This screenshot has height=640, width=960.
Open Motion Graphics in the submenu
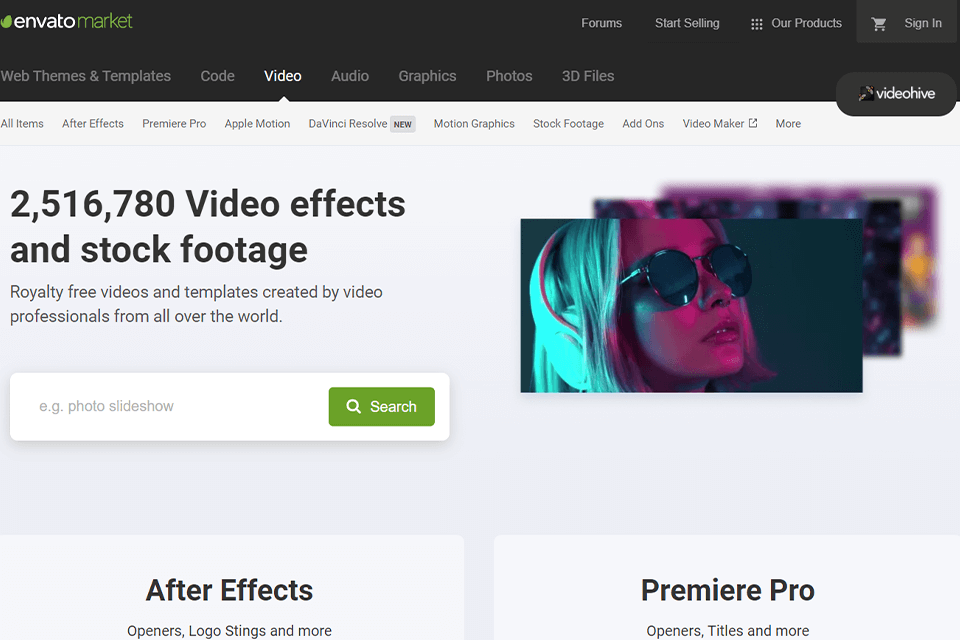(x=474, y=124)
